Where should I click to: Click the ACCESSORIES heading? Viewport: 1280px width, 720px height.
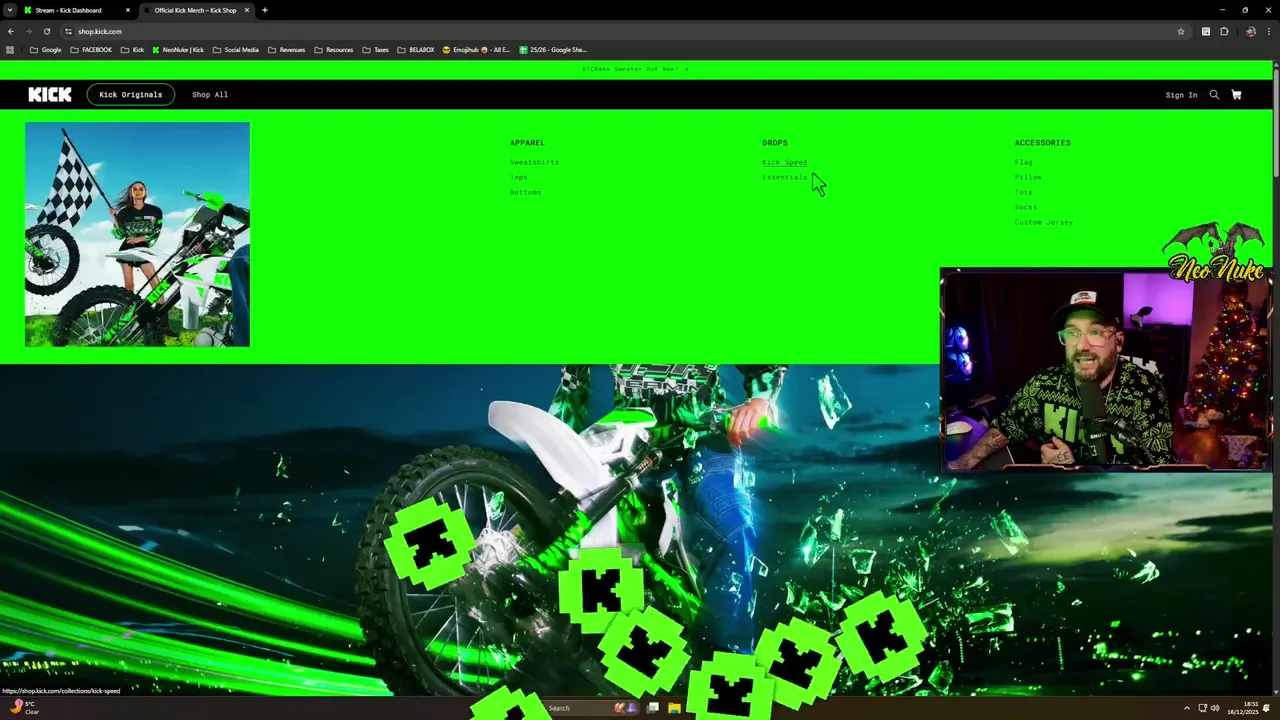(1043, 143)
